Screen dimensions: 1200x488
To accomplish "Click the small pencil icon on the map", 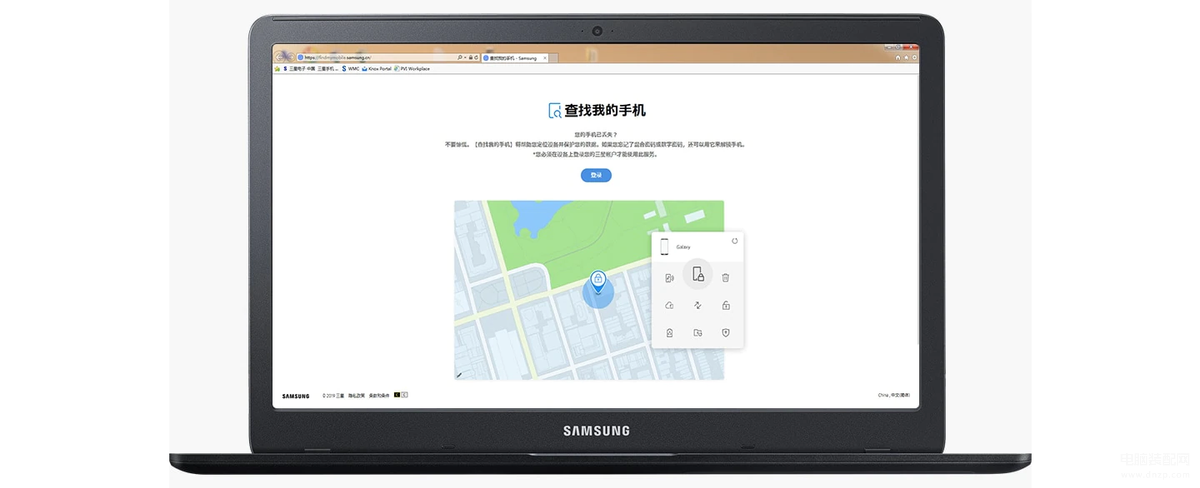I will point(459,375).
